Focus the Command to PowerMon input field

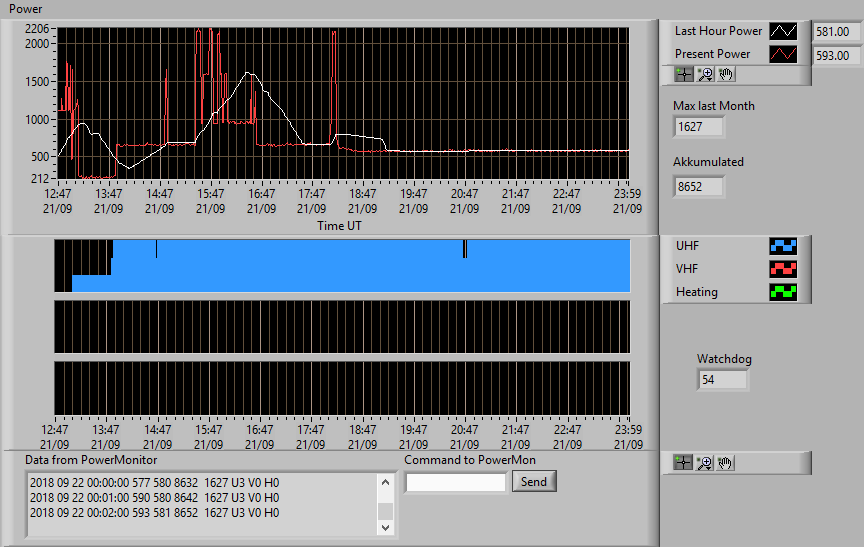tap(456, 483)
